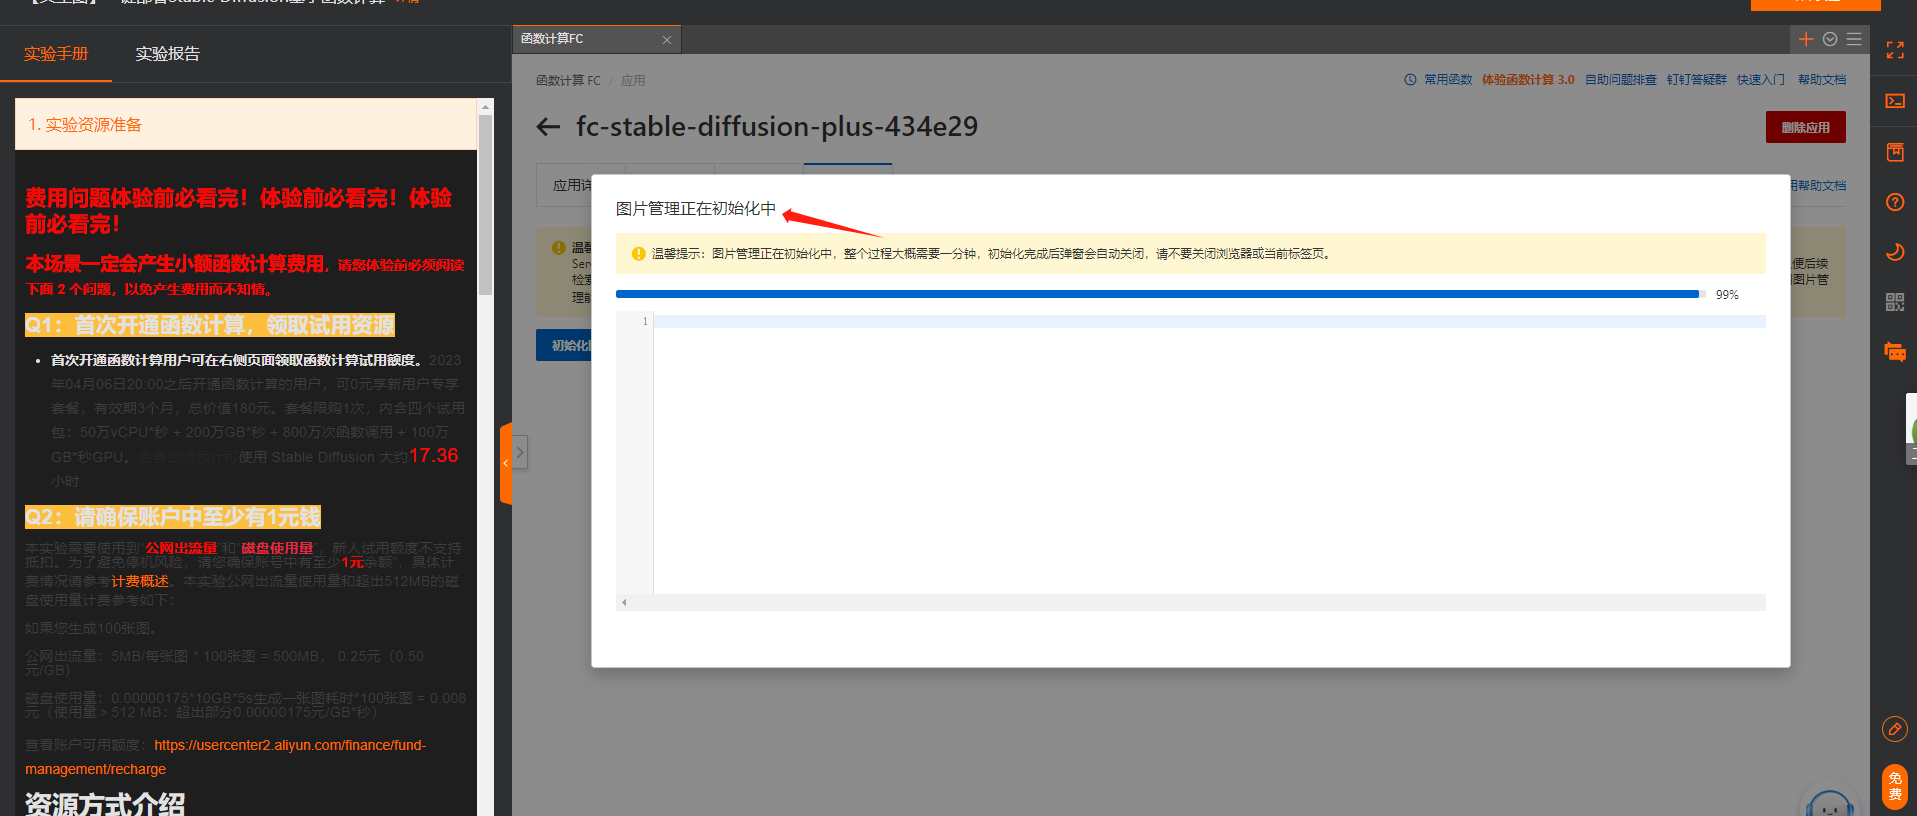Click the robot assistant avatar at bottom right

(x=1830, y=803)
